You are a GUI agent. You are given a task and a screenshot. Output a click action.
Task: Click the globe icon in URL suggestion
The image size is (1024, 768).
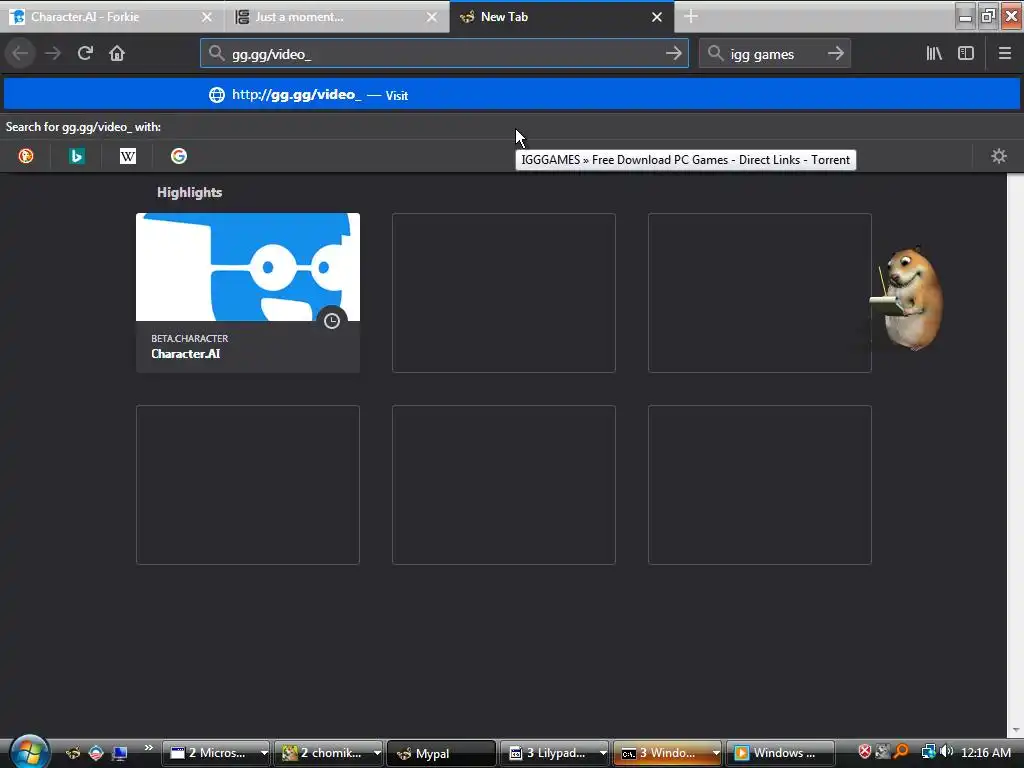coord(217,95)
